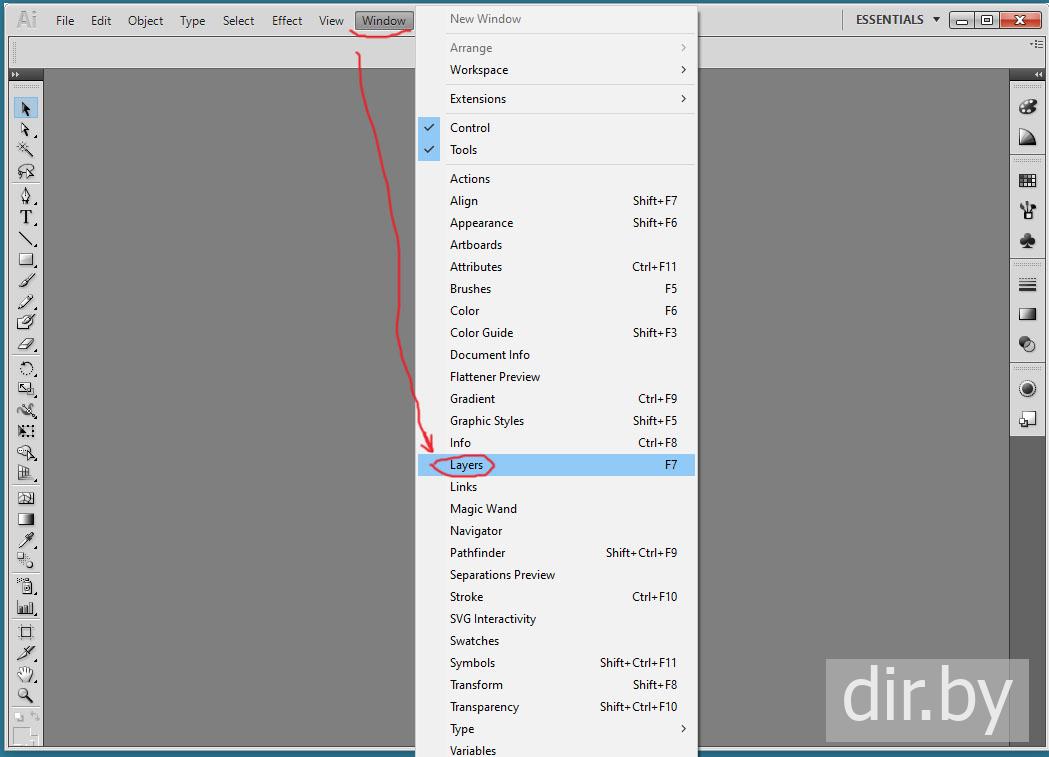Viewport: 1049px width, 757px height.
Task: Select the Slice tool
Action: click(x=26, y=653)
